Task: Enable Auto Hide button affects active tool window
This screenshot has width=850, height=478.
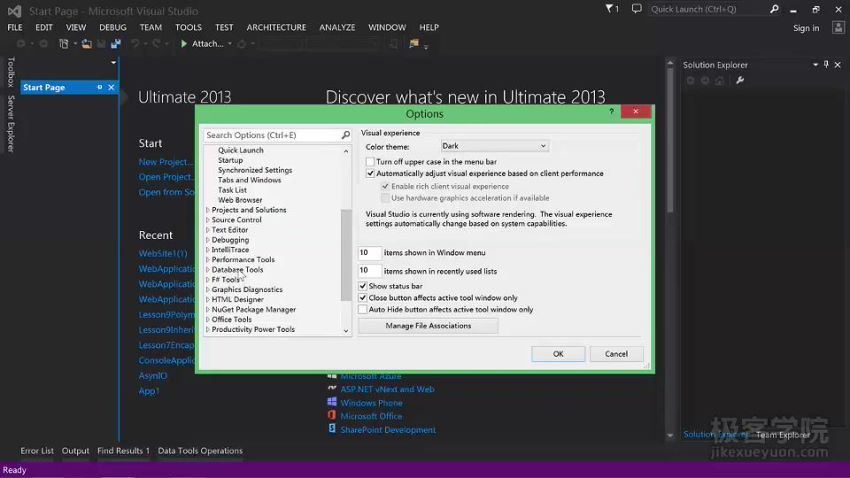Action: point(363,309)
